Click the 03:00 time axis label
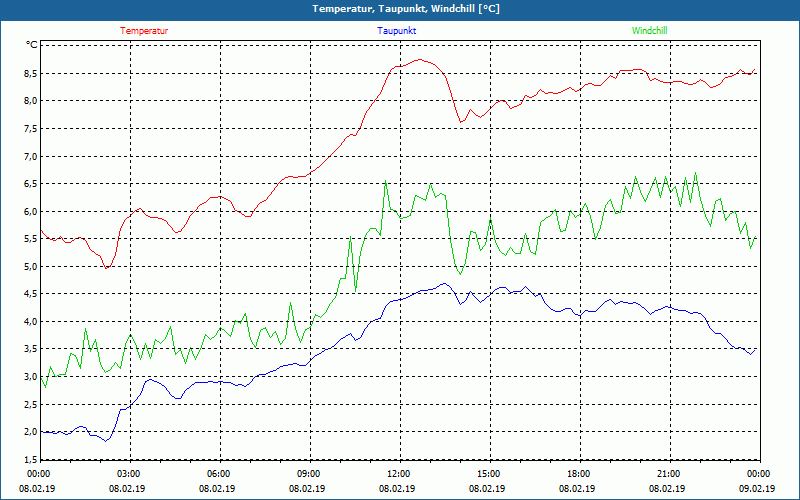This screenshot has width=800, height=500. (130, 474)
